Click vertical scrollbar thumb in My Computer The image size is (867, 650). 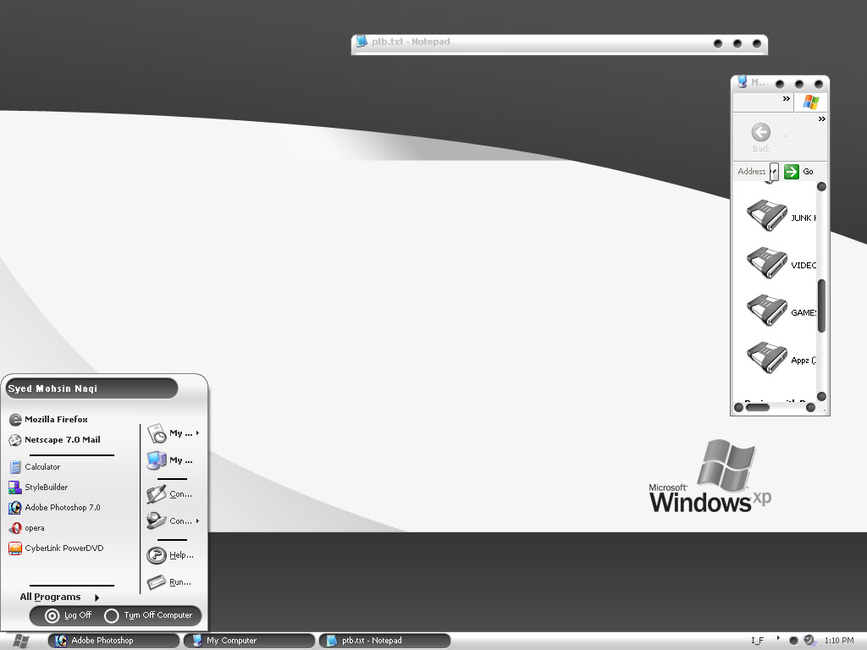pyautogui.click(x=822, y=306)
